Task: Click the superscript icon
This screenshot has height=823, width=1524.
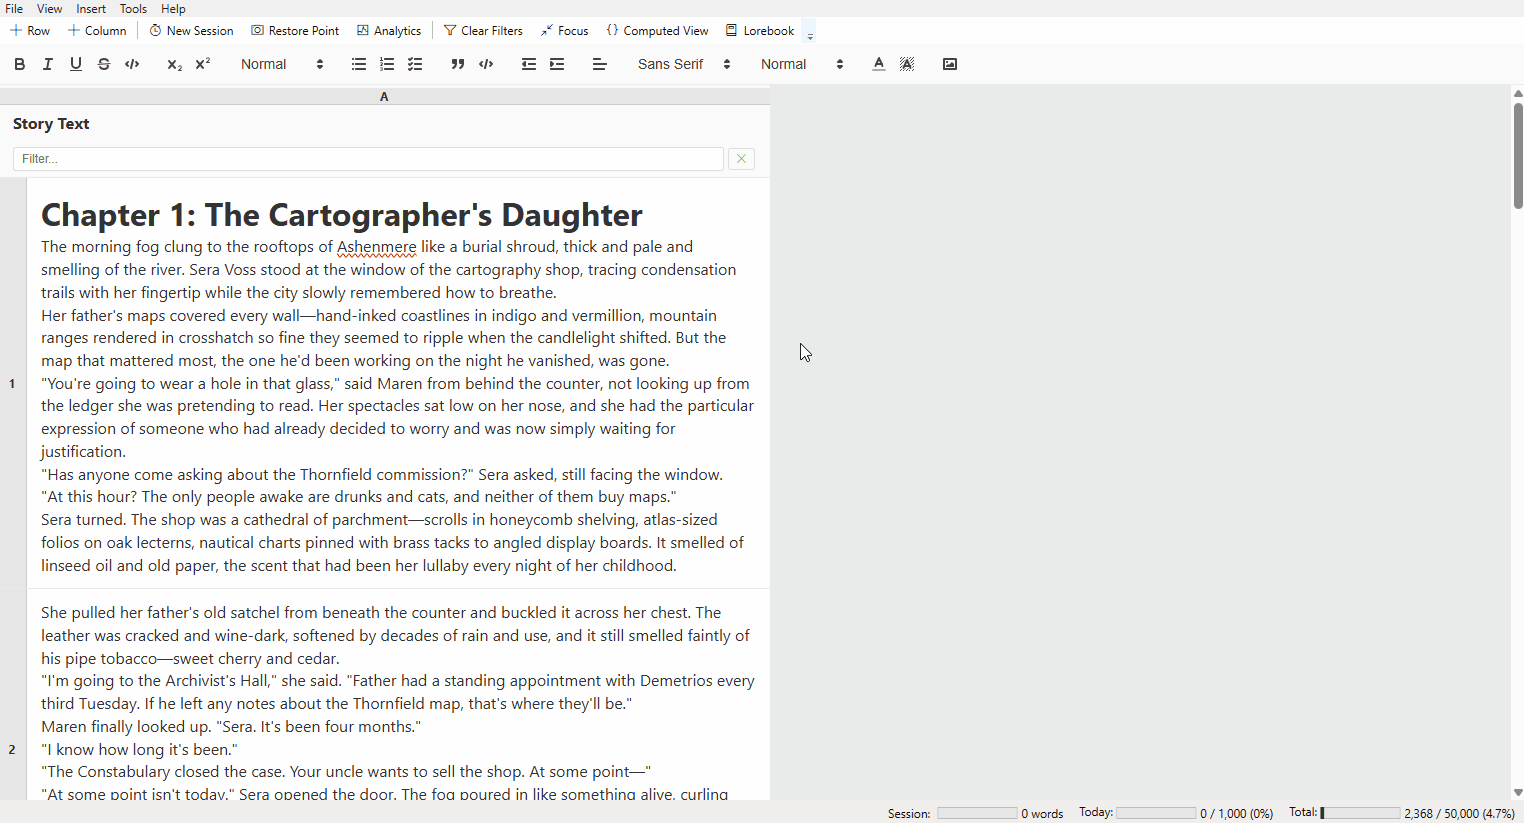Action: coord(203,64)
